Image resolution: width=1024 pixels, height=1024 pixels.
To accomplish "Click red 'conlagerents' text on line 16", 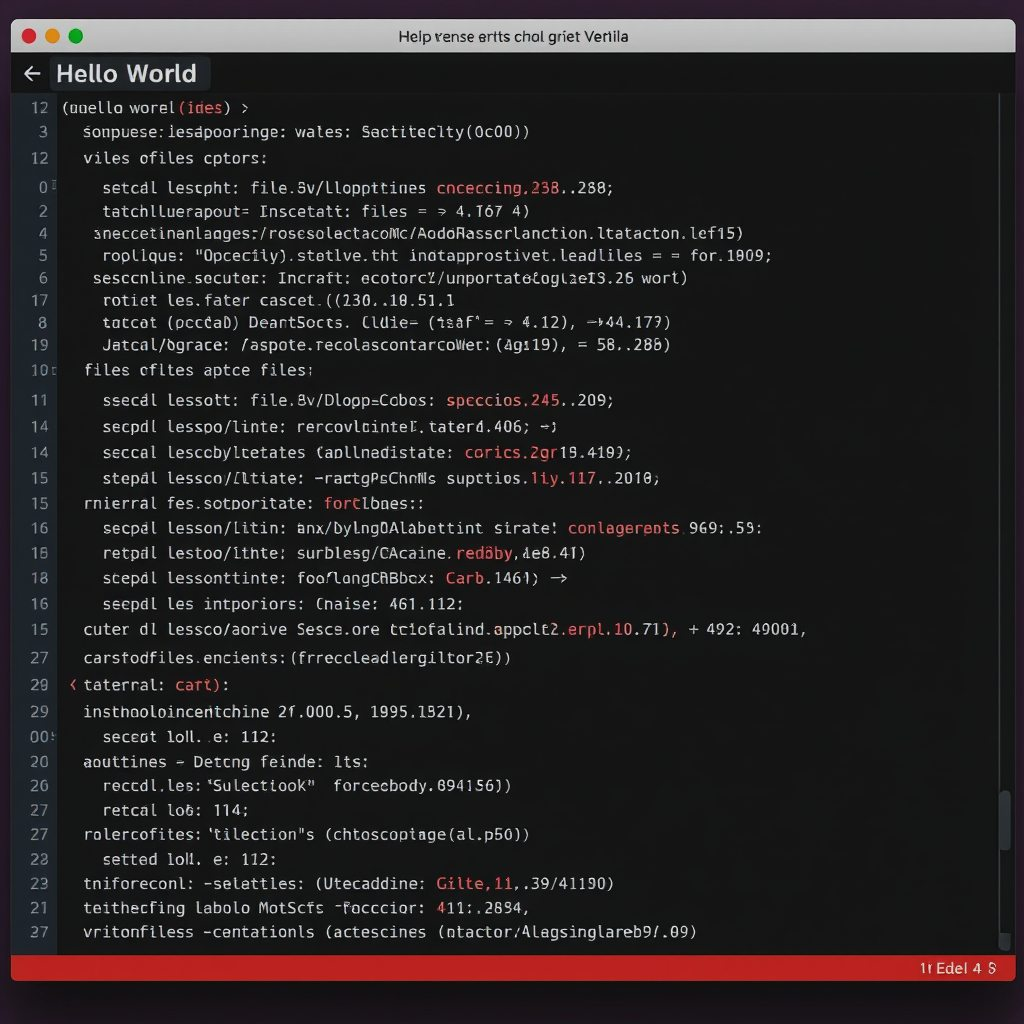I will point(624,528).
